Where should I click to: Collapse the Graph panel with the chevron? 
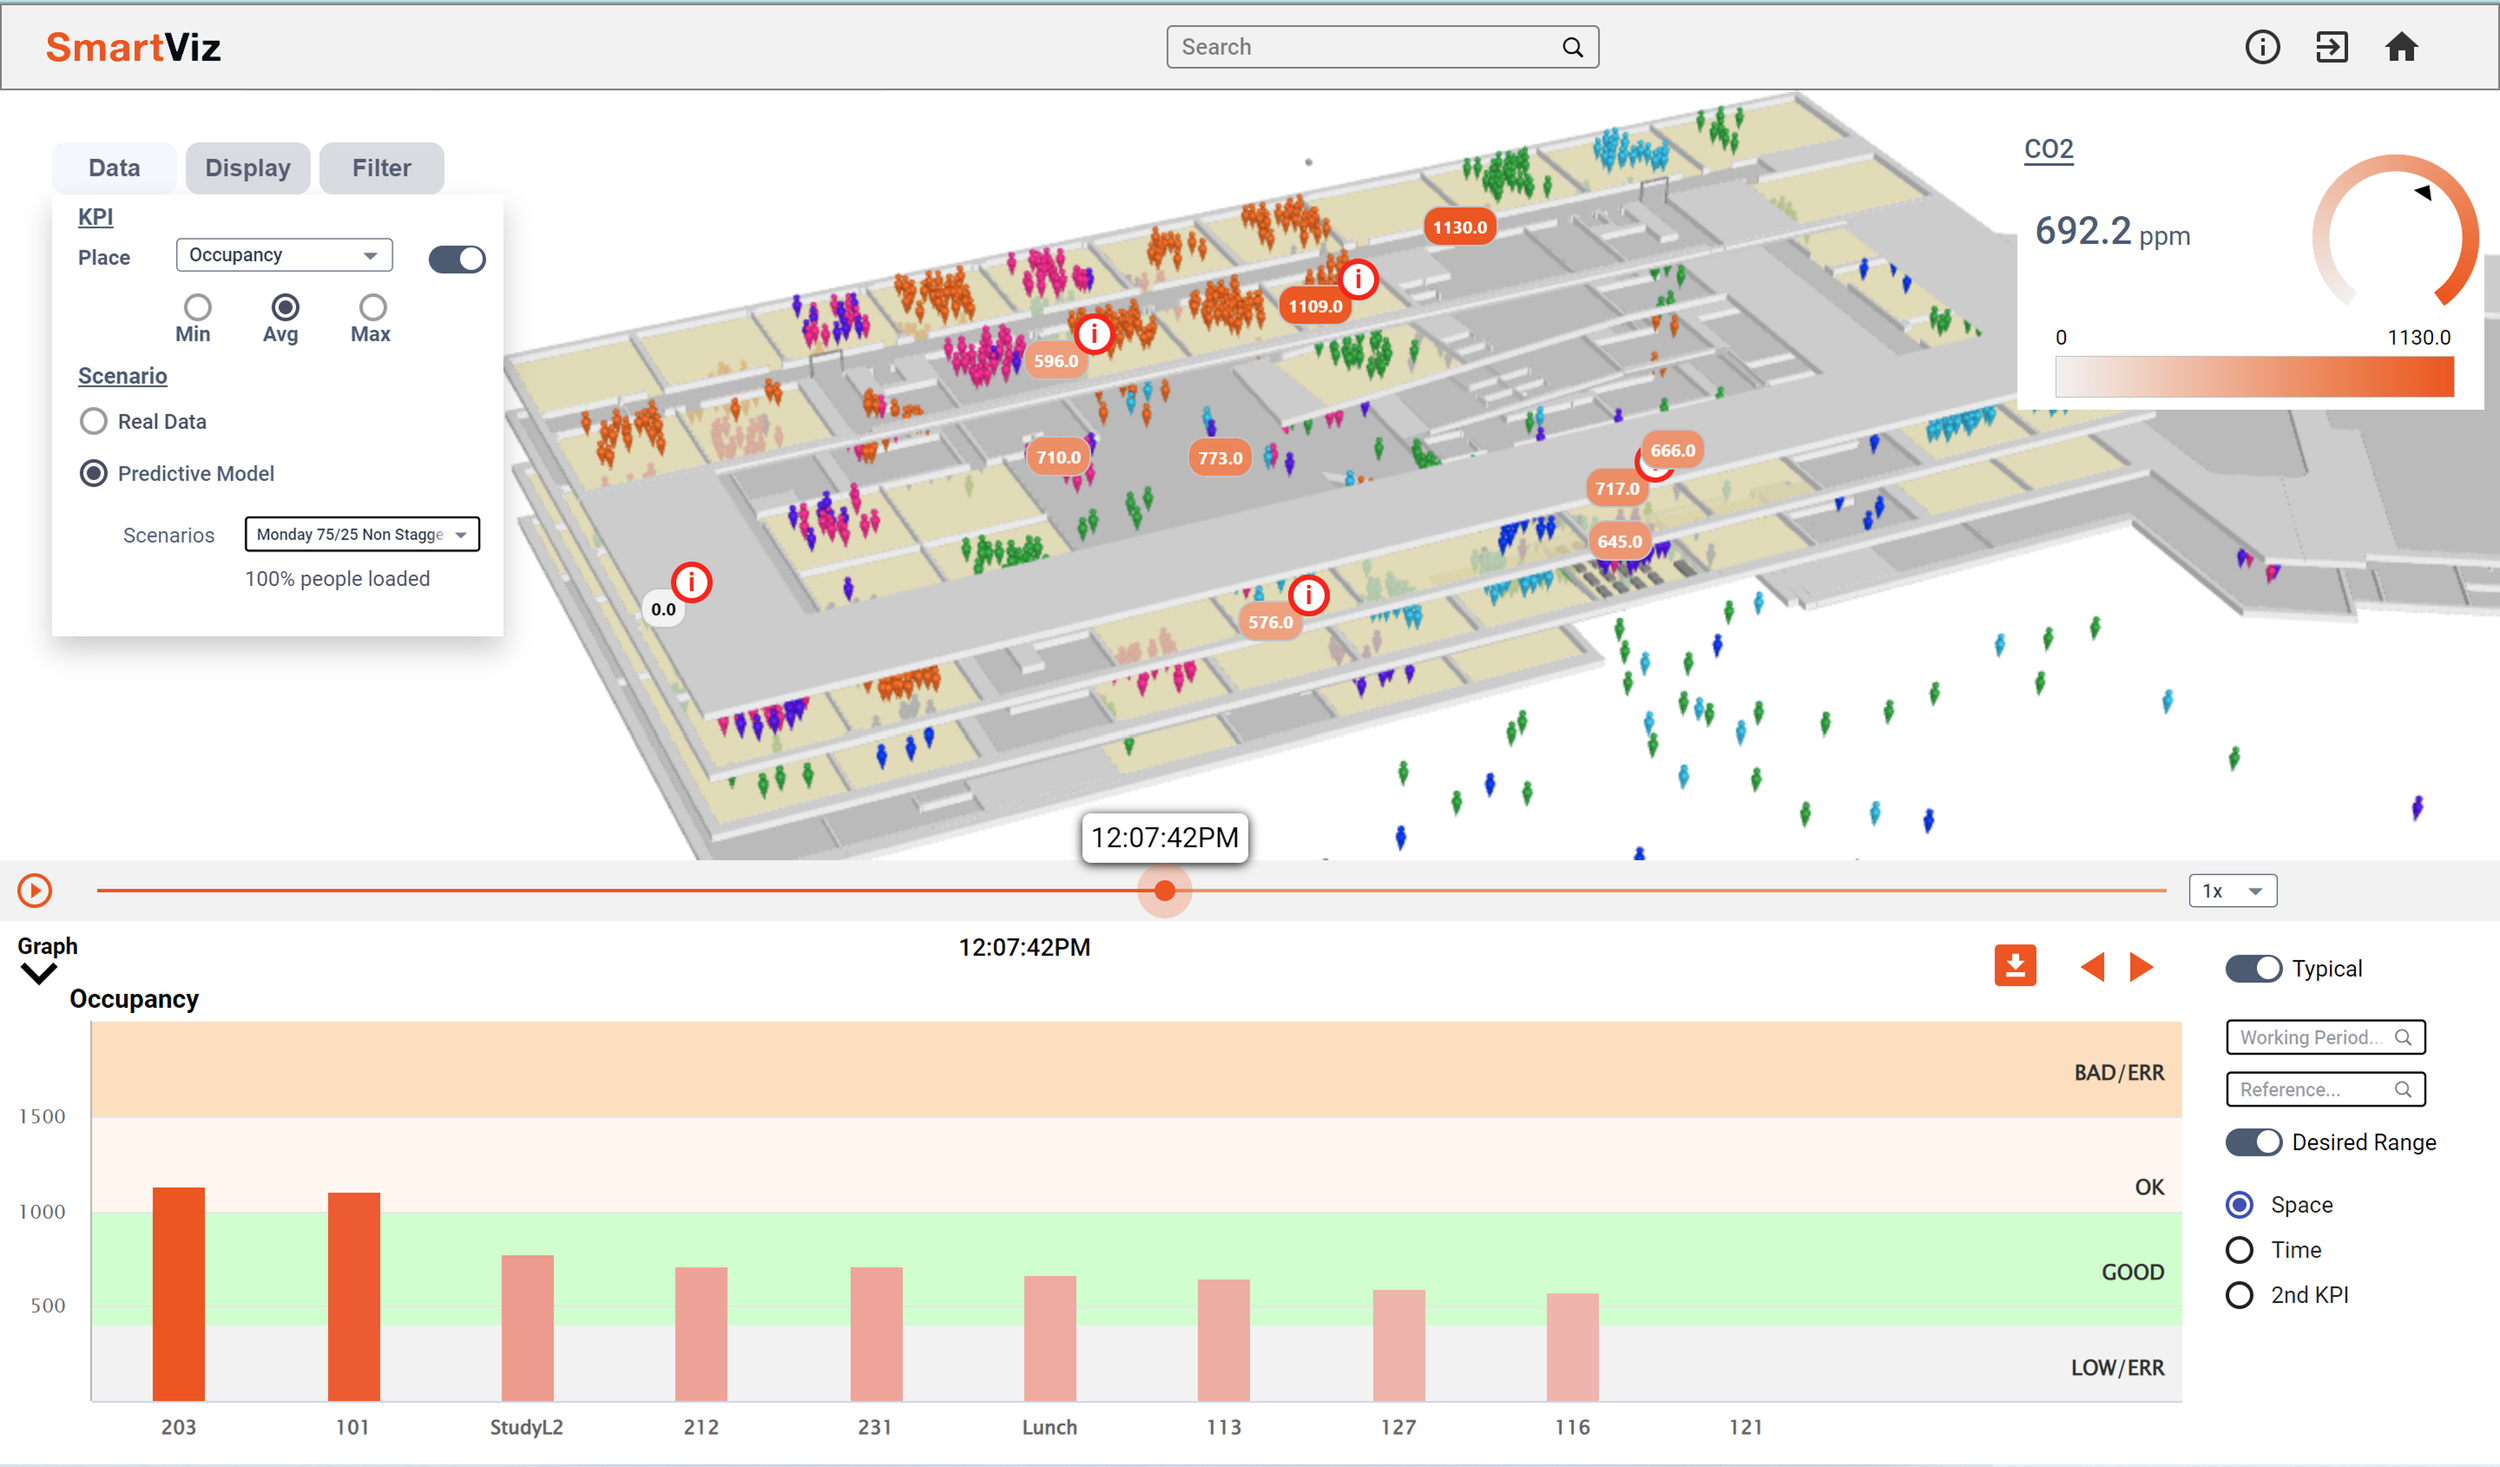tap(39, 975)
